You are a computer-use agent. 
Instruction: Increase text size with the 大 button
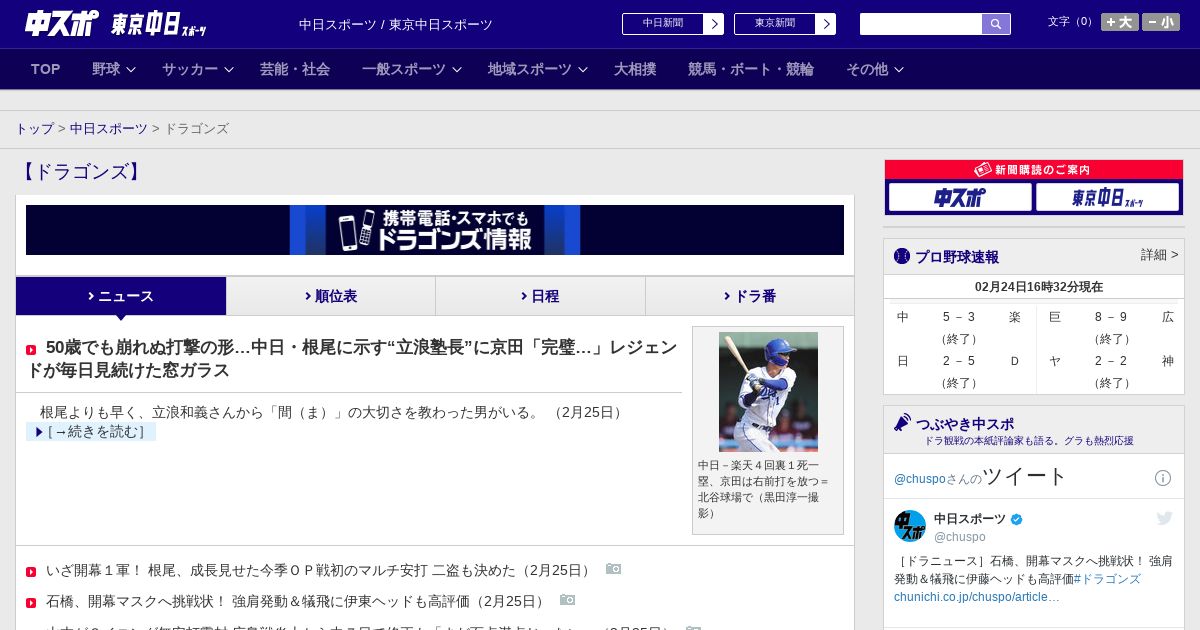pos(1119,22)
